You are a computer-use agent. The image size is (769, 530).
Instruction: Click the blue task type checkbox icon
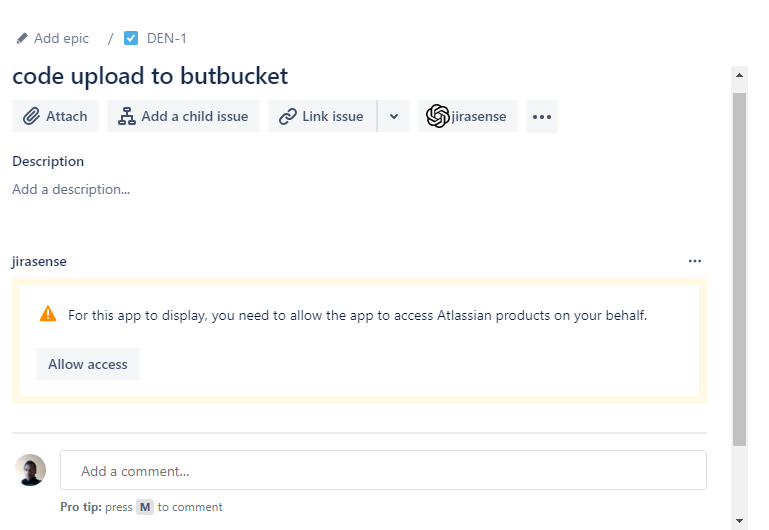click(131, 39)
